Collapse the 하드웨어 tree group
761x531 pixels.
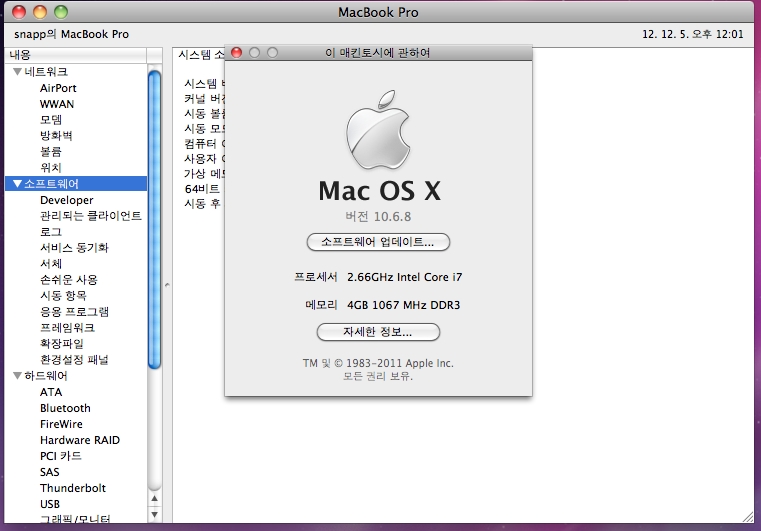17,376
